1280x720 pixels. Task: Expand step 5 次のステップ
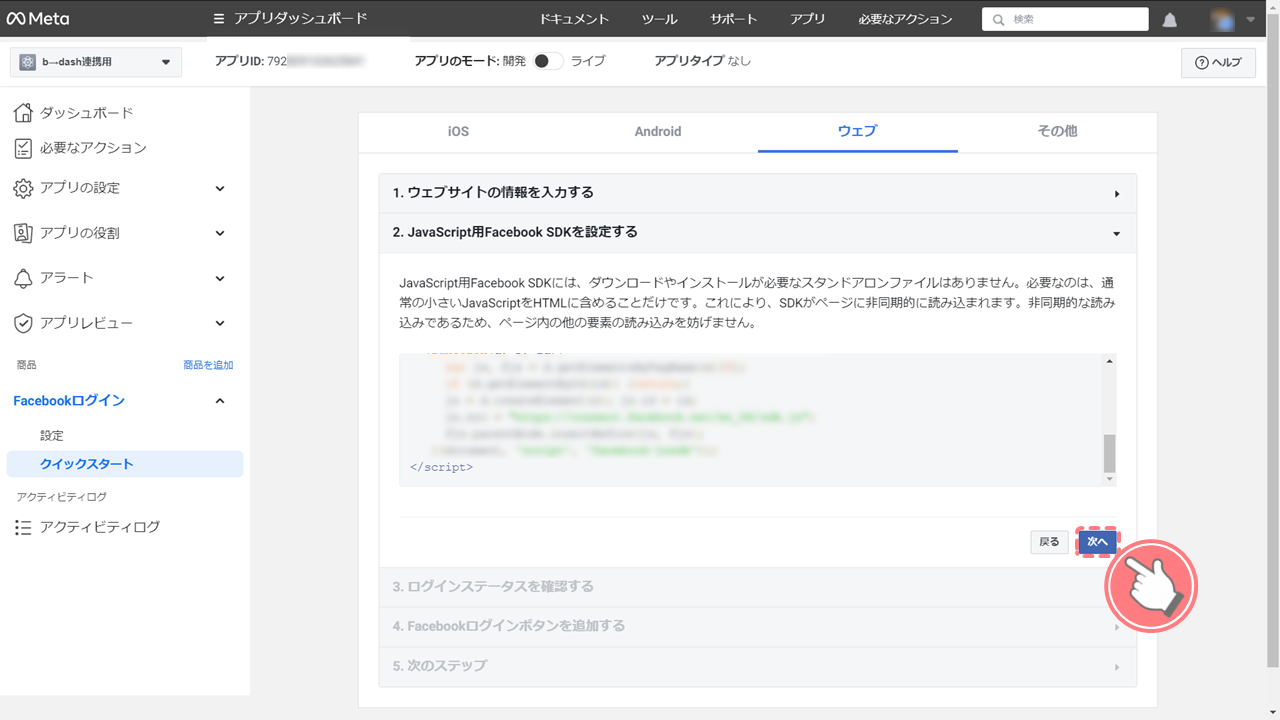pos(757,666)
